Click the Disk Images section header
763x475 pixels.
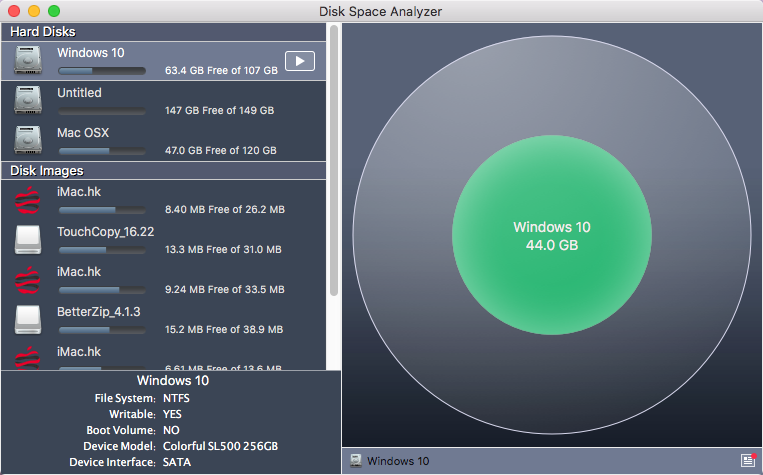pyautogui.click(x=164, y=171)
